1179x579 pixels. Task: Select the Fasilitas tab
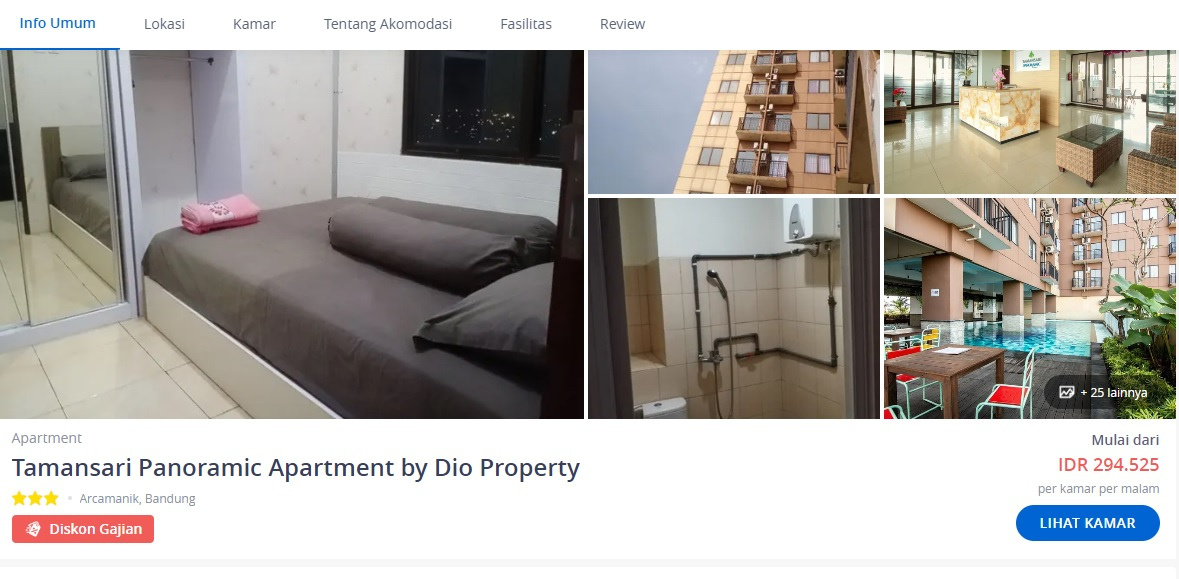(x=526, y=24)
